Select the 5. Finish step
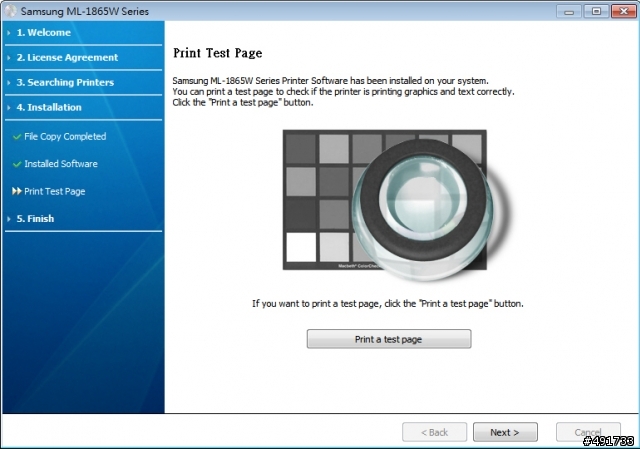Viewport: 640px width, 449px height. (35, 219)
